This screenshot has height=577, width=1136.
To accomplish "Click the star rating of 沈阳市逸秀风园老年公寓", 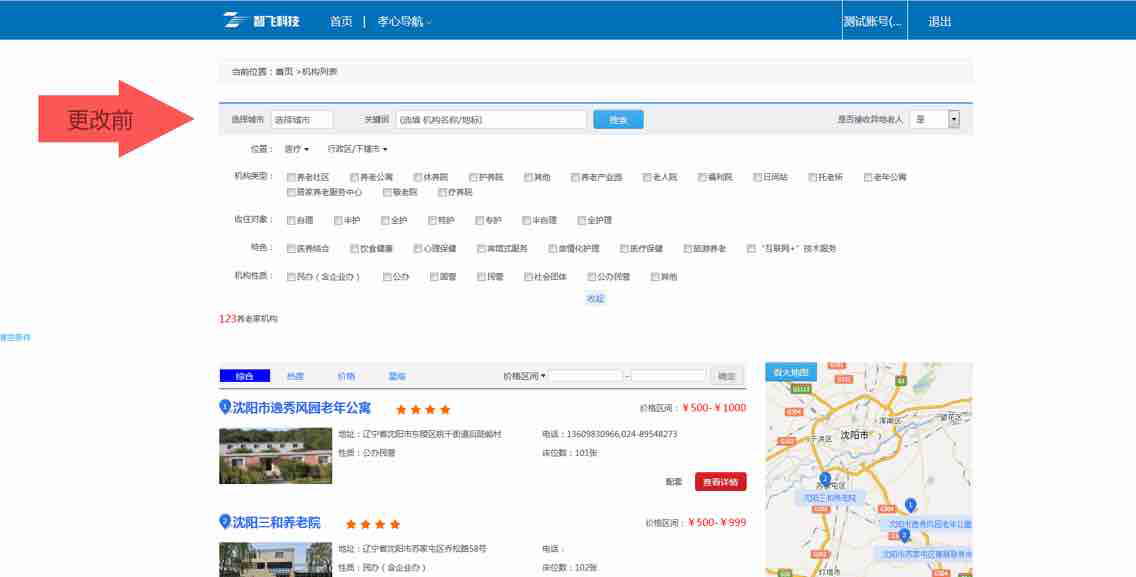I will (x=423, y=409).
